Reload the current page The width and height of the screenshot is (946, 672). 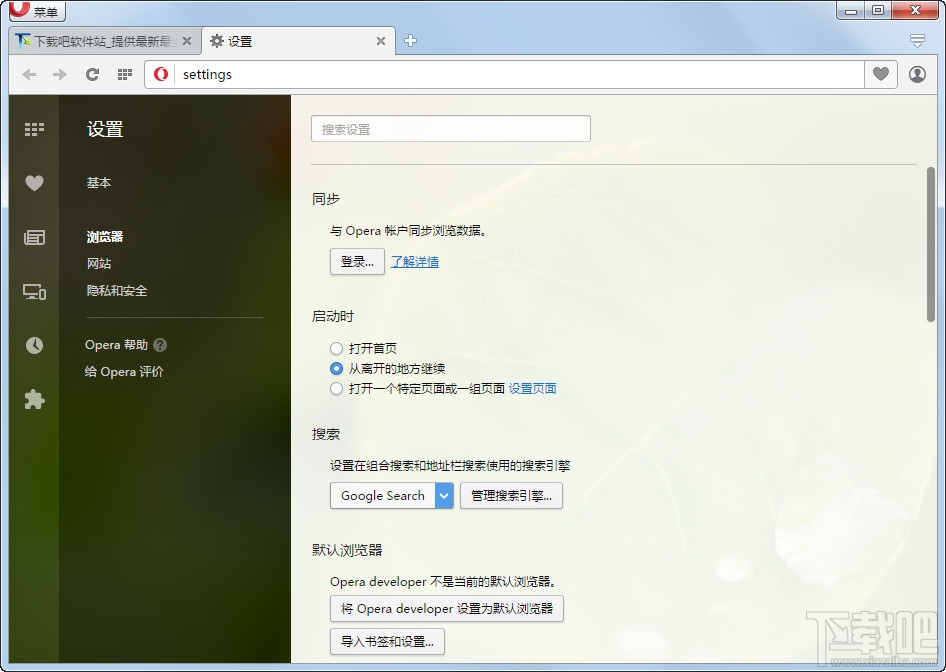(x=92, y=74)
